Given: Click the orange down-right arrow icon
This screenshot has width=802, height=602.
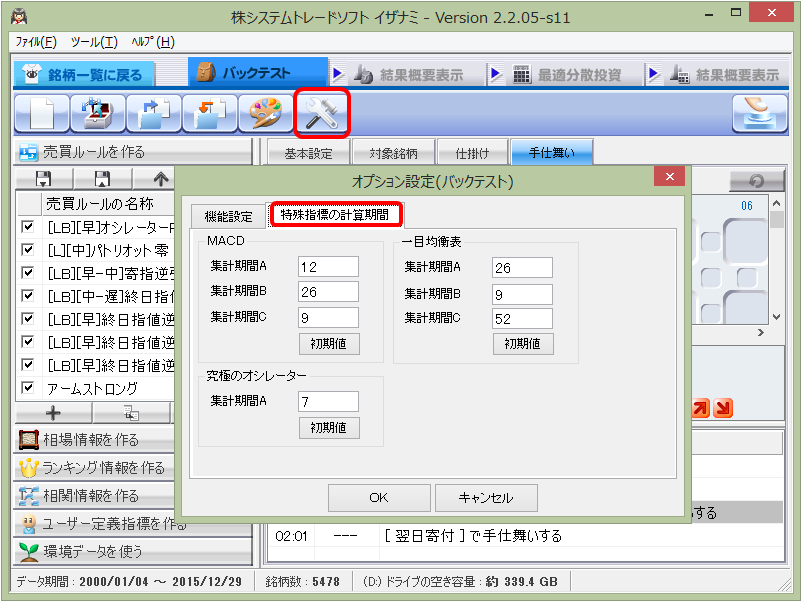Looking at the screenshot, I should 723,408.
